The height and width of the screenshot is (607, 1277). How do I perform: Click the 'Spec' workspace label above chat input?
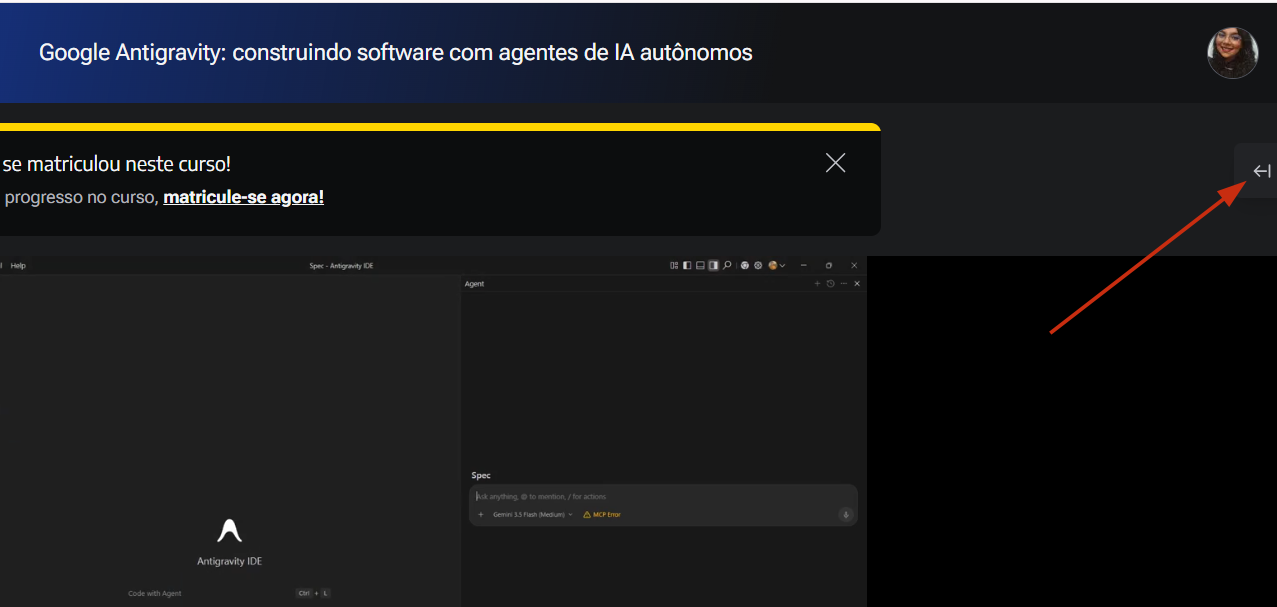tap(481, 475)
